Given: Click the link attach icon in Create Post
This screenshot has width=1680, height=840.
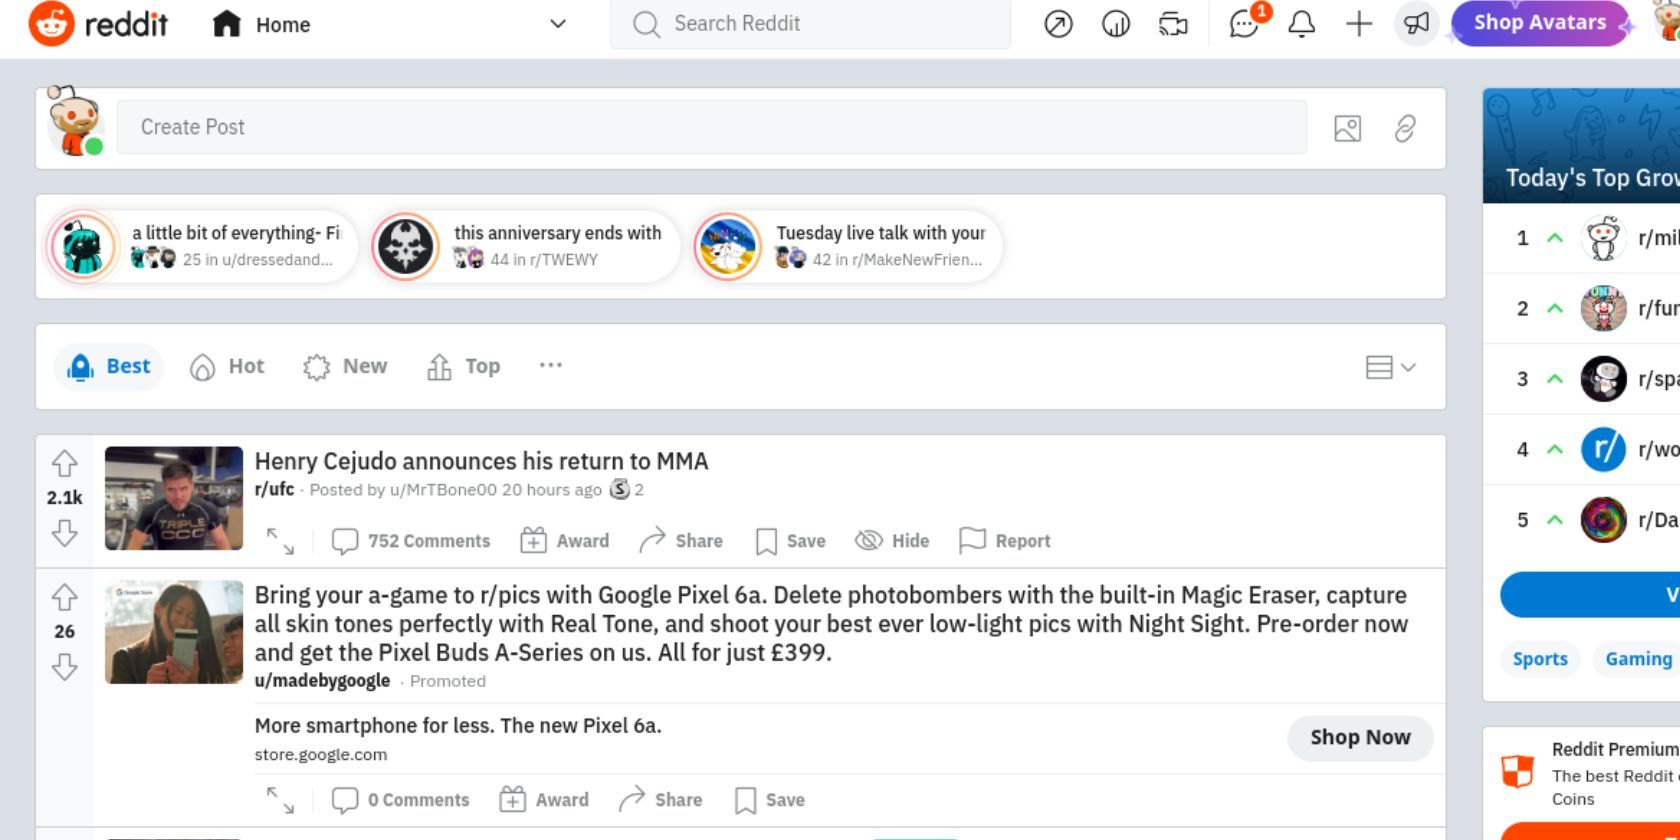Looking at the screenshot, I should point(1405,128).
